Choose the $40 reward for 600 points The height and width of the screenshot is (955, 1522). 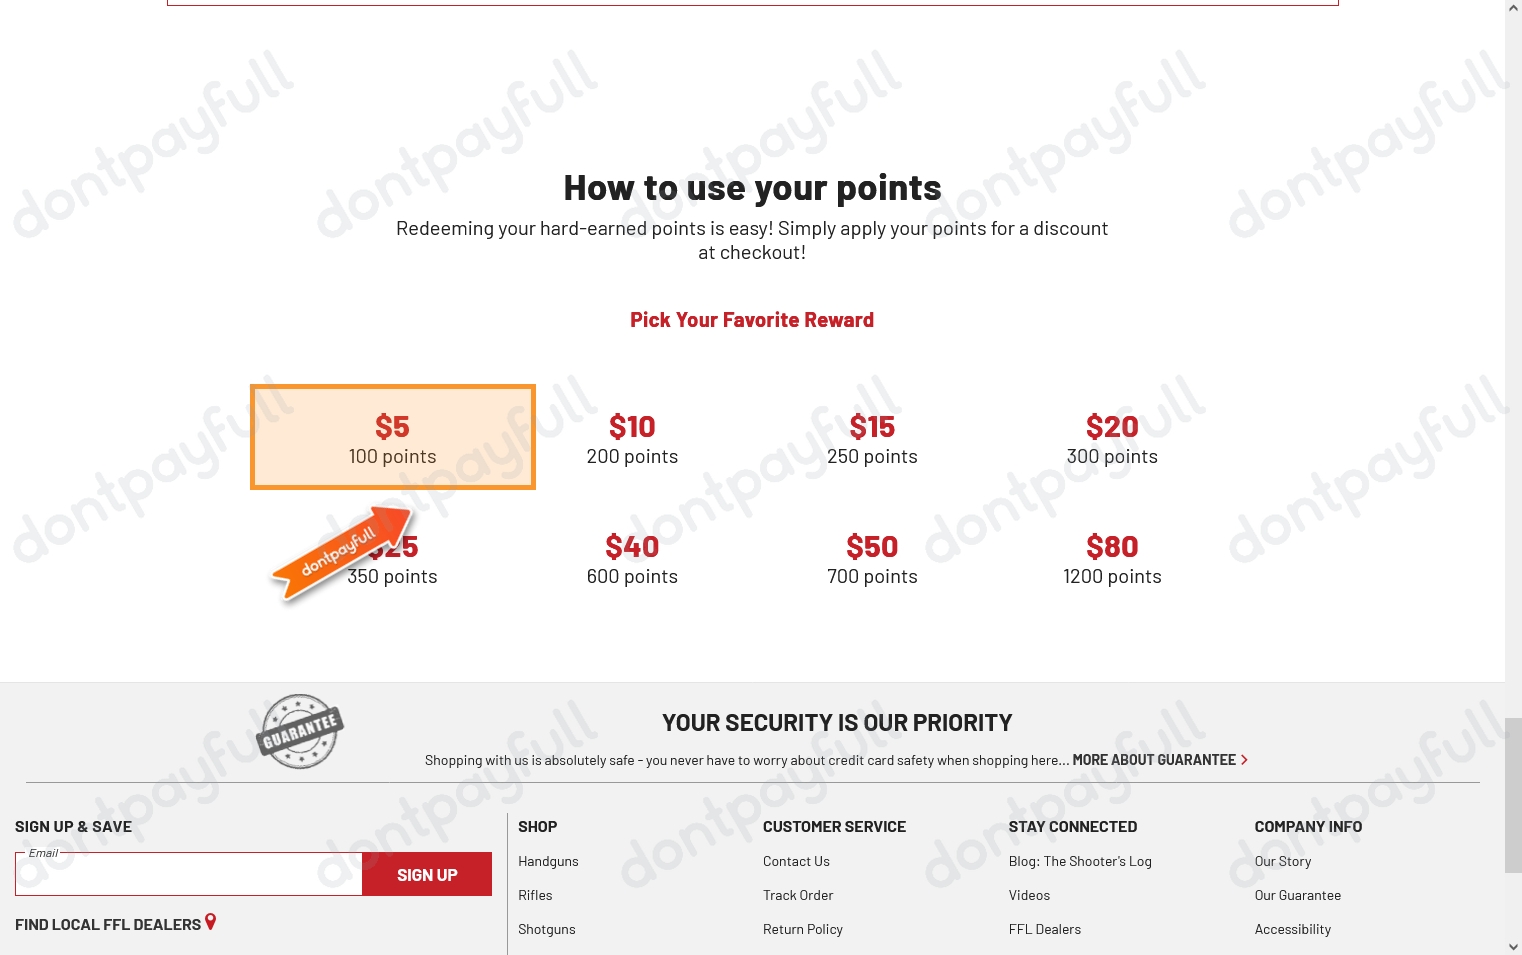click(x=632, y=560)
